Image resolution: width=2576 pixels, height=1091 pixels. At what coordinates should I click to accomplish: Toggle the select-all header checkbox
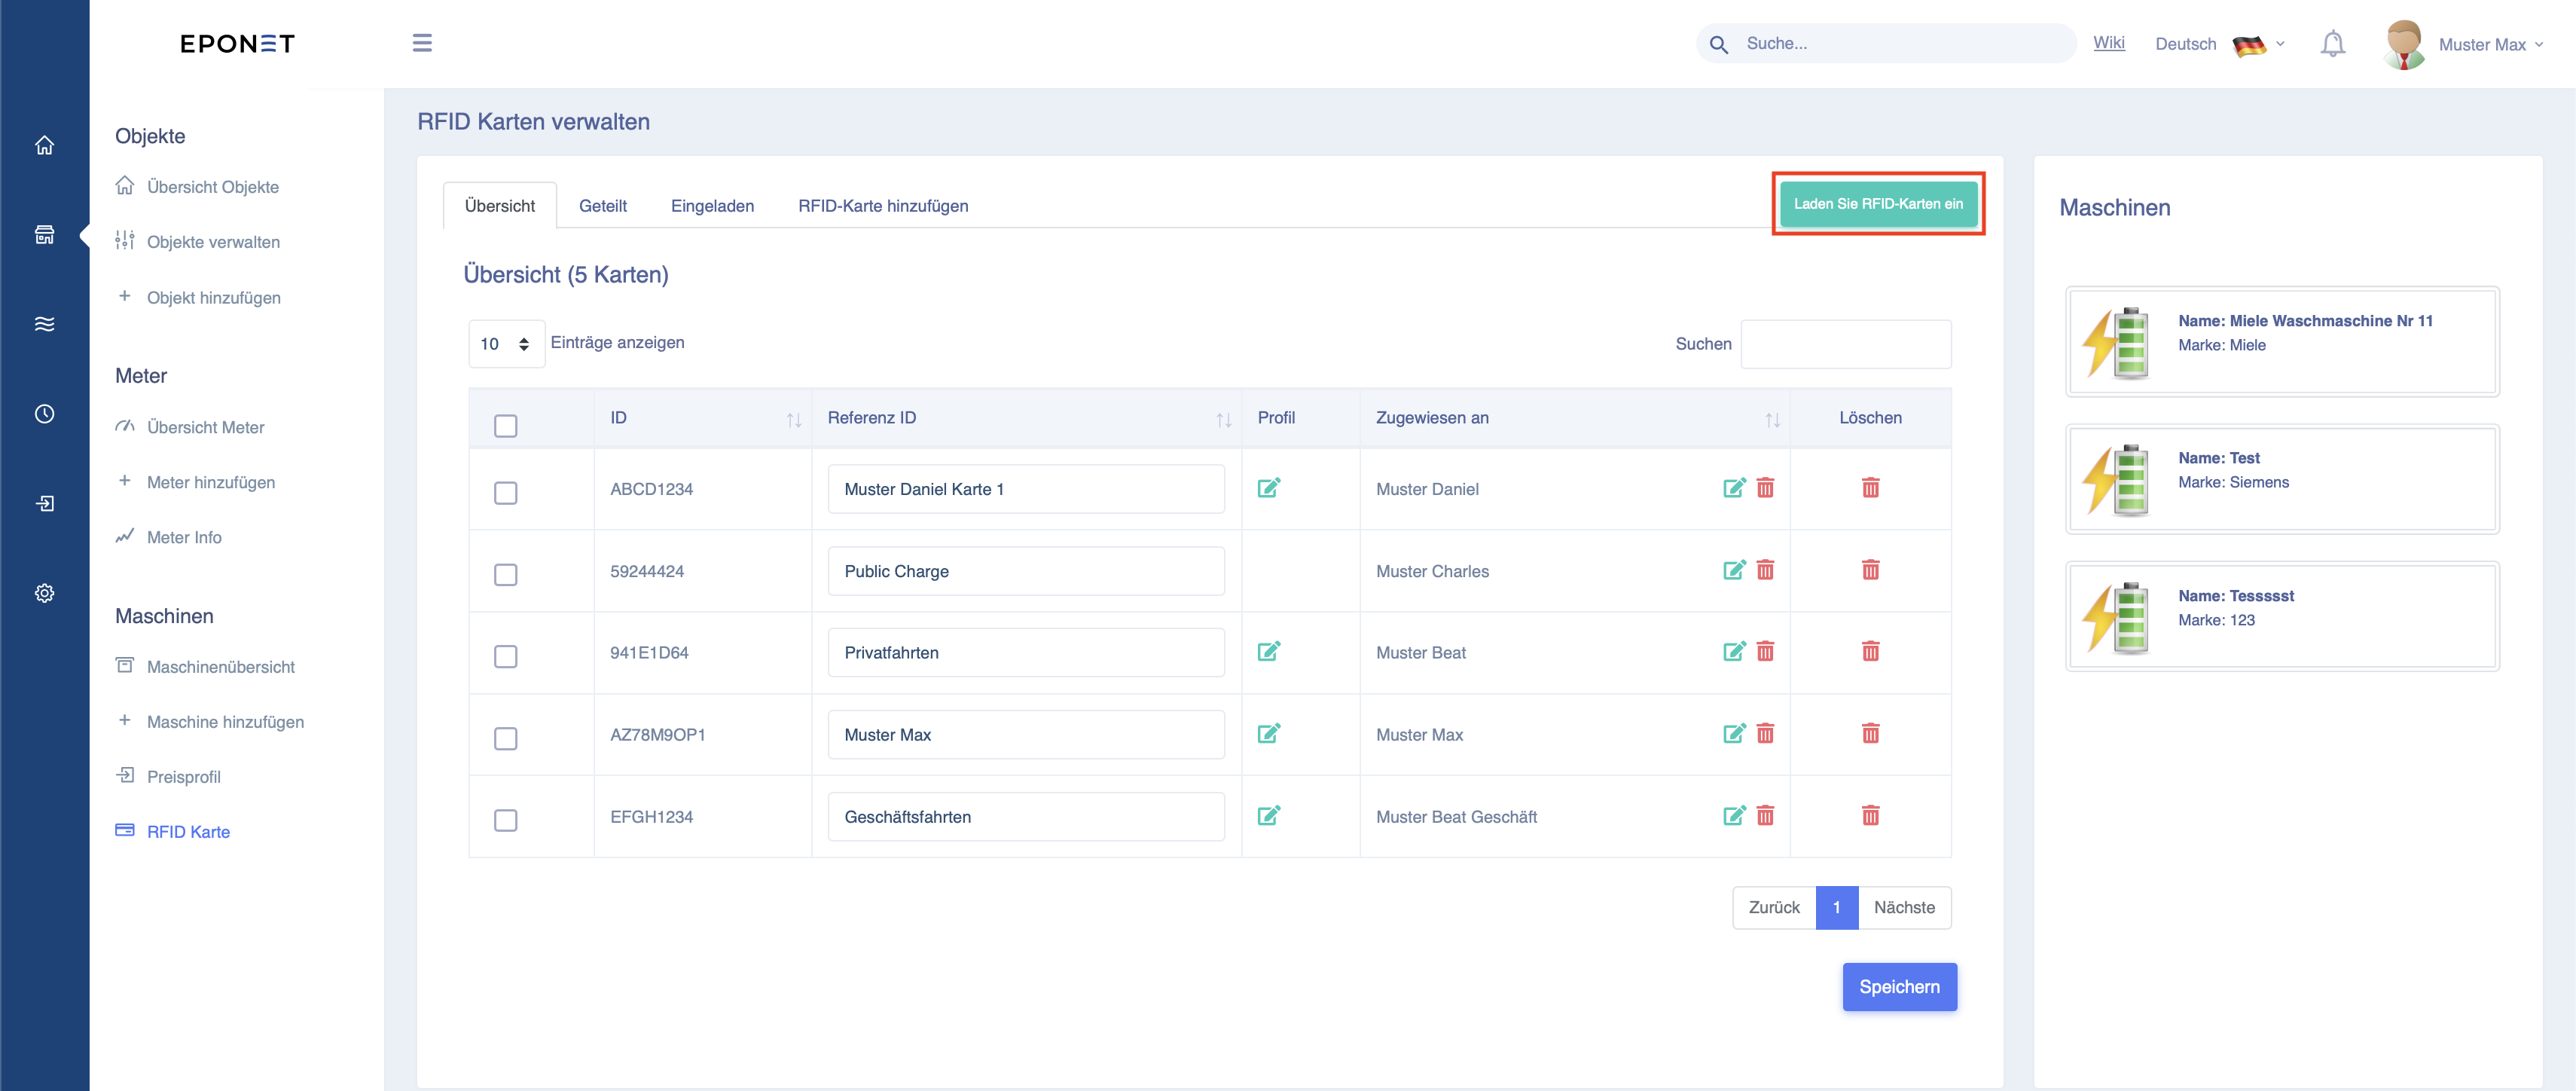click(505, 426)
